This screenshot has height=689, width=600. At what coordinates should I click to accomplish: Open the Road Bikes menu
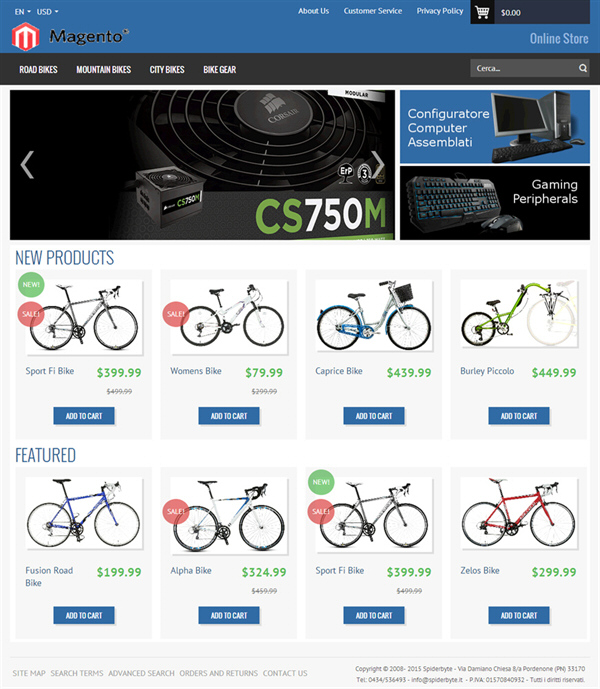[x=38, y=69]
